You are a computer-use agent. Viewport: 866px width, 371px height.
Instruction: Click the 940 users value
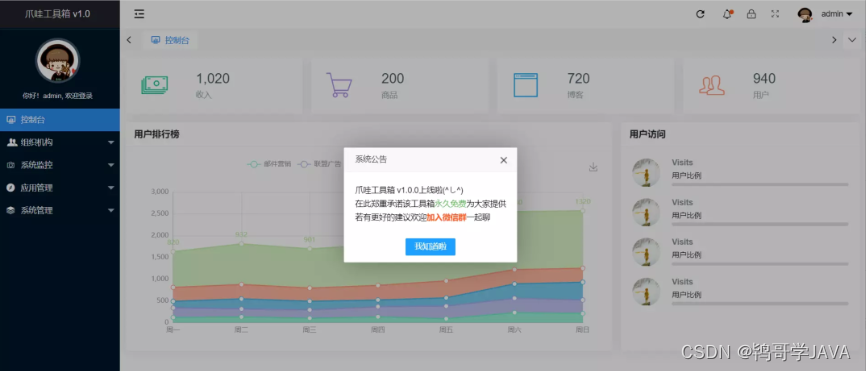coord(764,79)
